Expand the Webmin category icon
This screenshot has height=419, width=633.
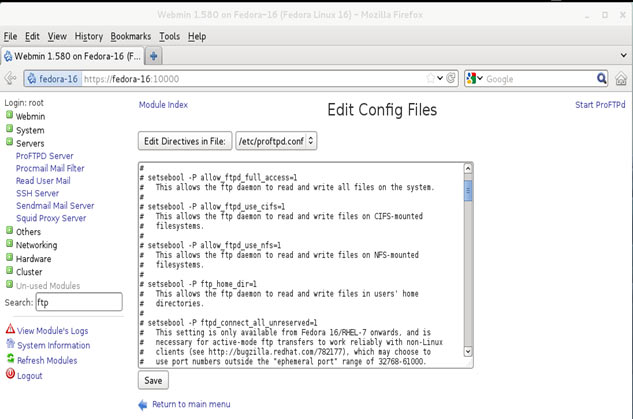click(9, 115)
